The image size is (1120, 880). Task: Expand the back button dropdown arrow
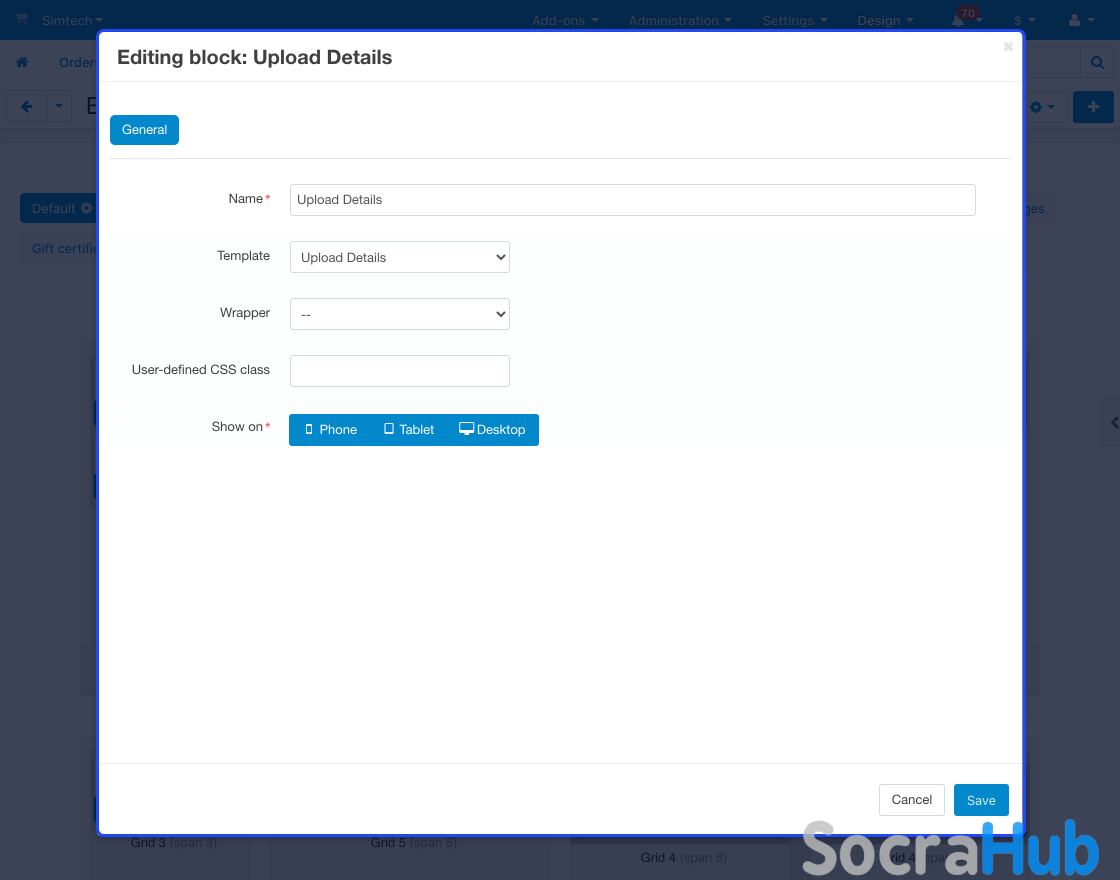pyautogui.click(x=59, y=106)
